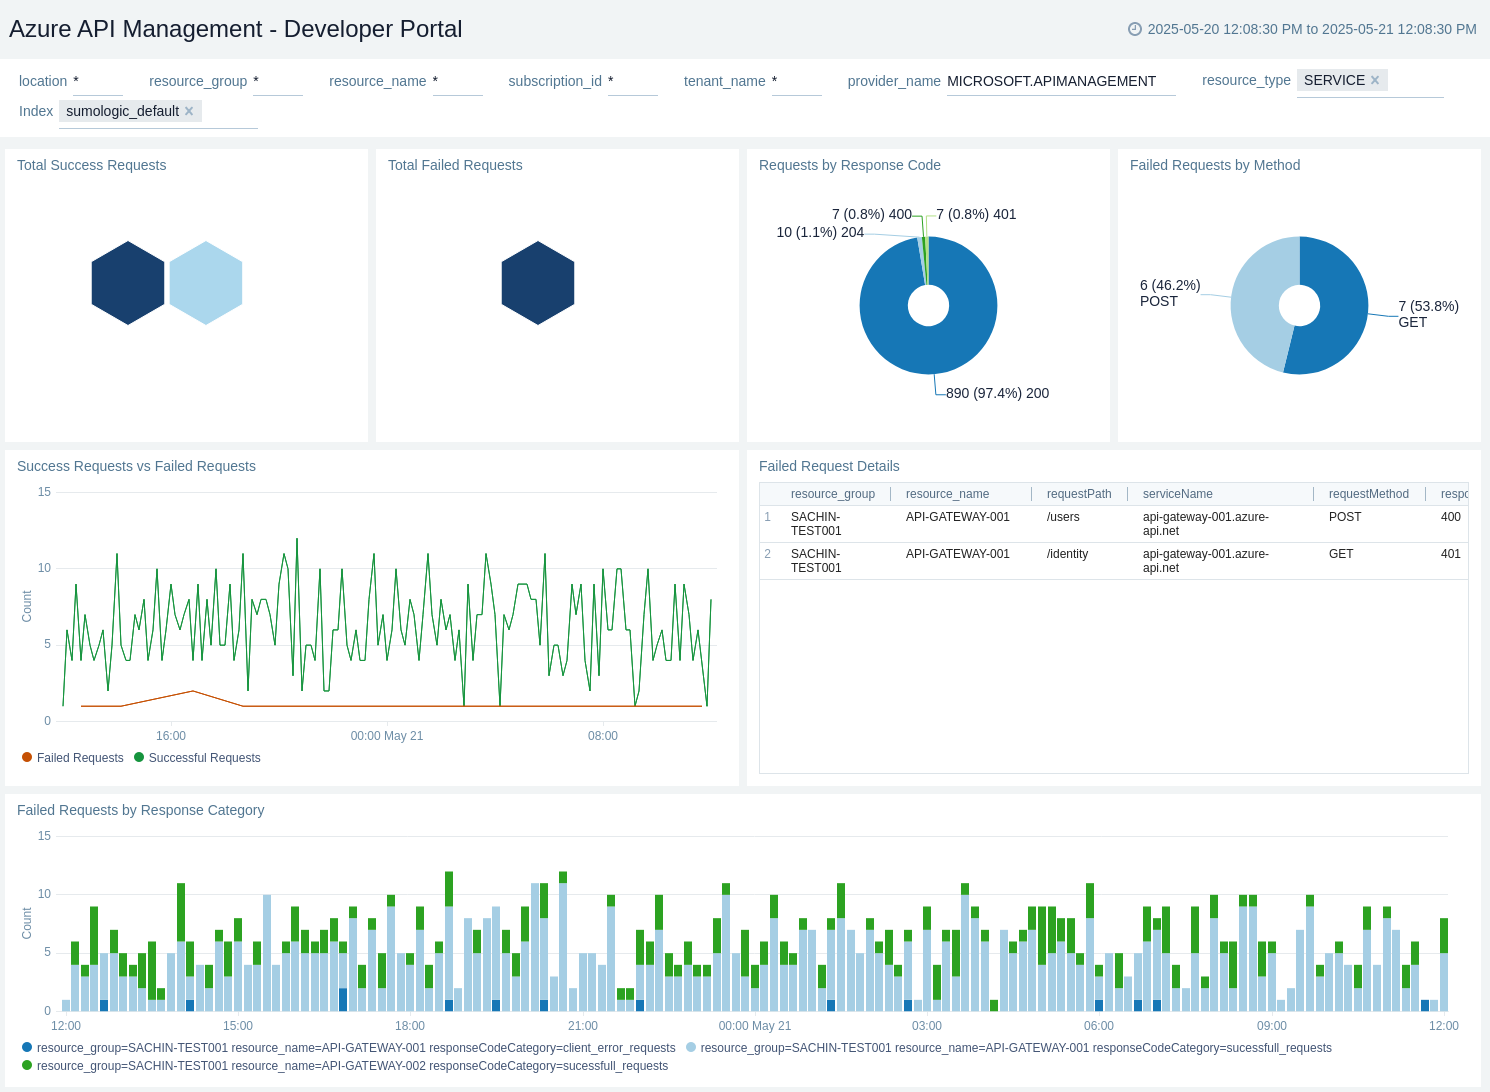This screenshot has width=1490, height=1092.
Task: Toggle Successful Requests legend dot
Action: click(139, 757)
